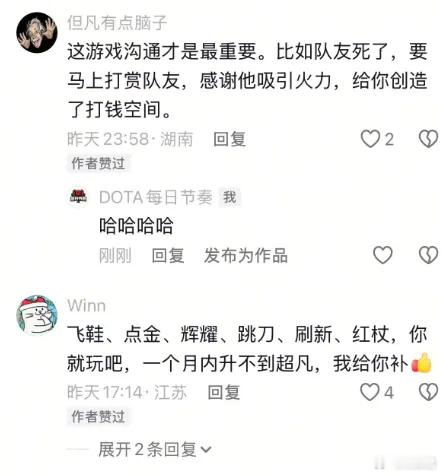Open 但凡有点脑子's profile avatar
This screenshot has height=476, width=442.
37,32
